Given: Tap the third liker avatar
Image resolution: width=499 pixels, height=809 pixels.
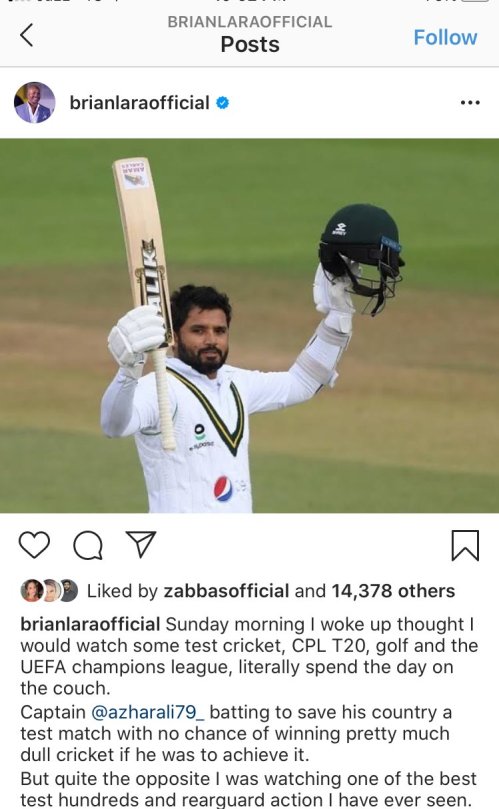Looking at the screenshot, I should tap(68, 591).
